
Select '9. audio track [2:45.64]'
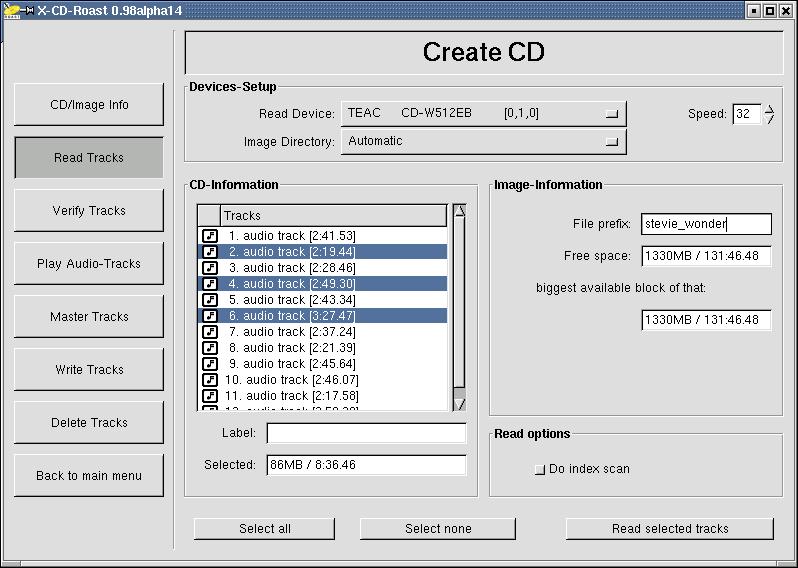(322, 364)
